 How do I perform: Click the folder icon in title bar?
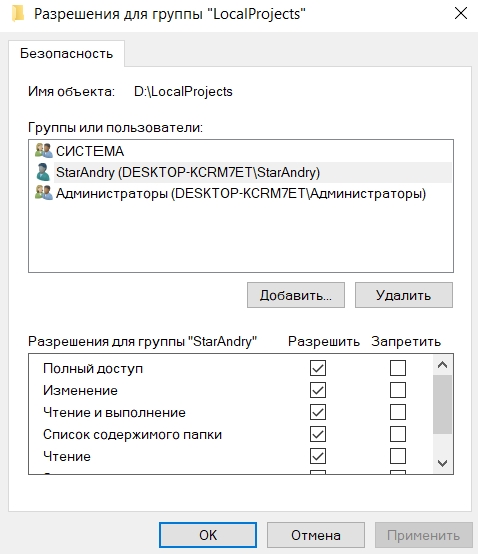pos(18,13)
